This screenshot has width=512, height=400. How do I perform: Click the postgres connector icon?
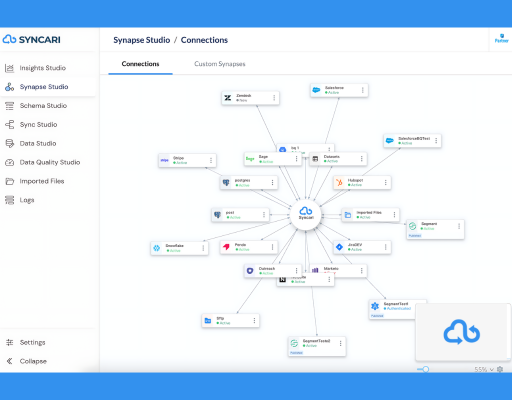(x=226, y=182)
